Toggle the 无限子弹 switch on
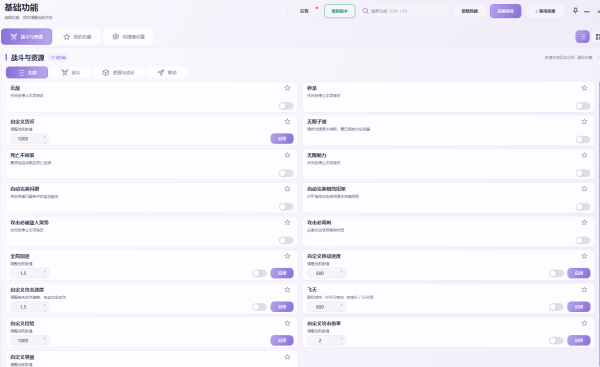The image size is (600, 367). coord(583,140)
